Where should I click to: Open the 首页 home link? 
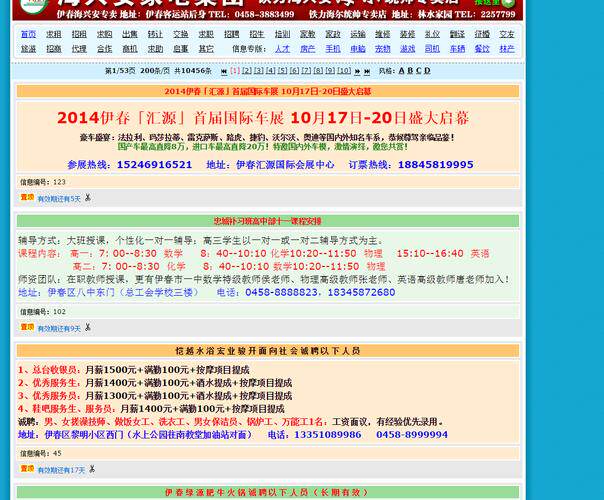tap(28, 34)
